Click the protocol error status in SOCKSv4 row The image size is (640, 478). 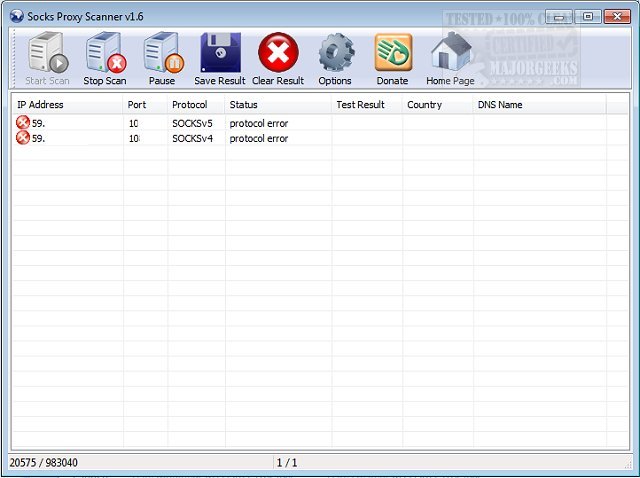[x=259, y=138]
